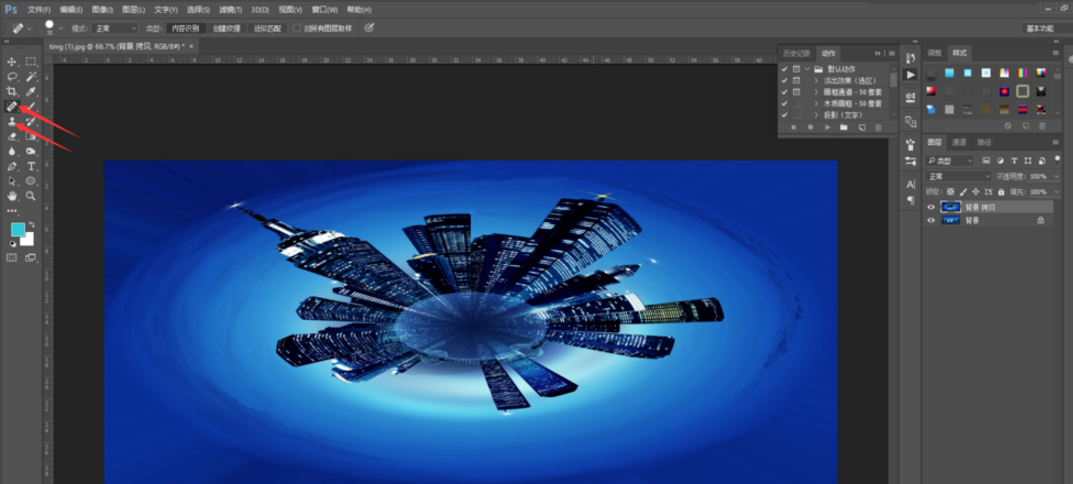Select the Horizontal Type tool
The width and height of the screenshot is (1073, 484).
pos(31,166)
